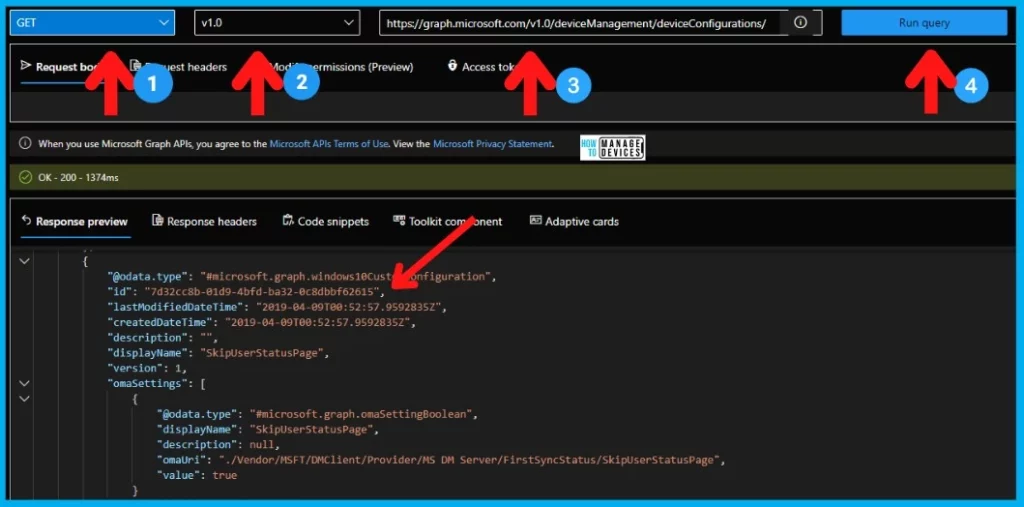1024x507 pixels.
Task: Click the lastModifiedDateTime value in the response
Action: click(x=351, y=307)
